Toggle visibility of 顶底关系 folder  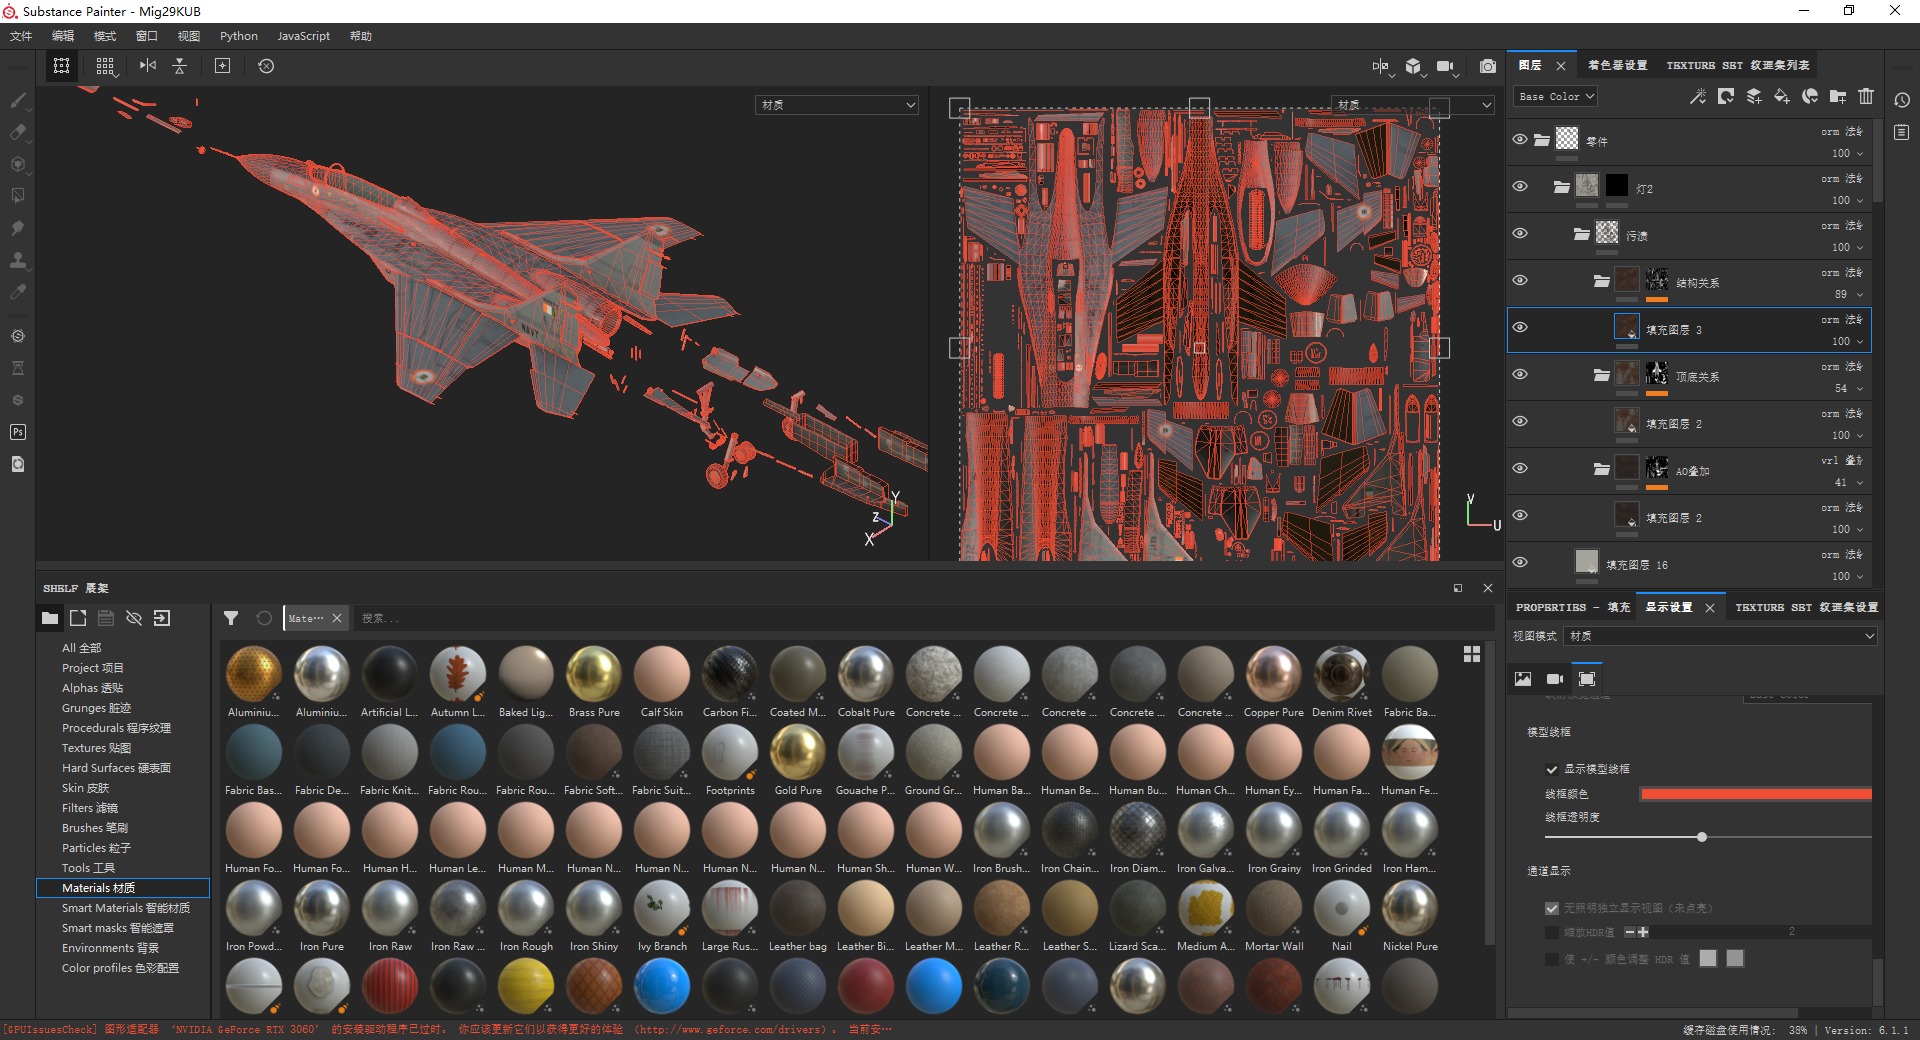click(x=1520, y=375)
